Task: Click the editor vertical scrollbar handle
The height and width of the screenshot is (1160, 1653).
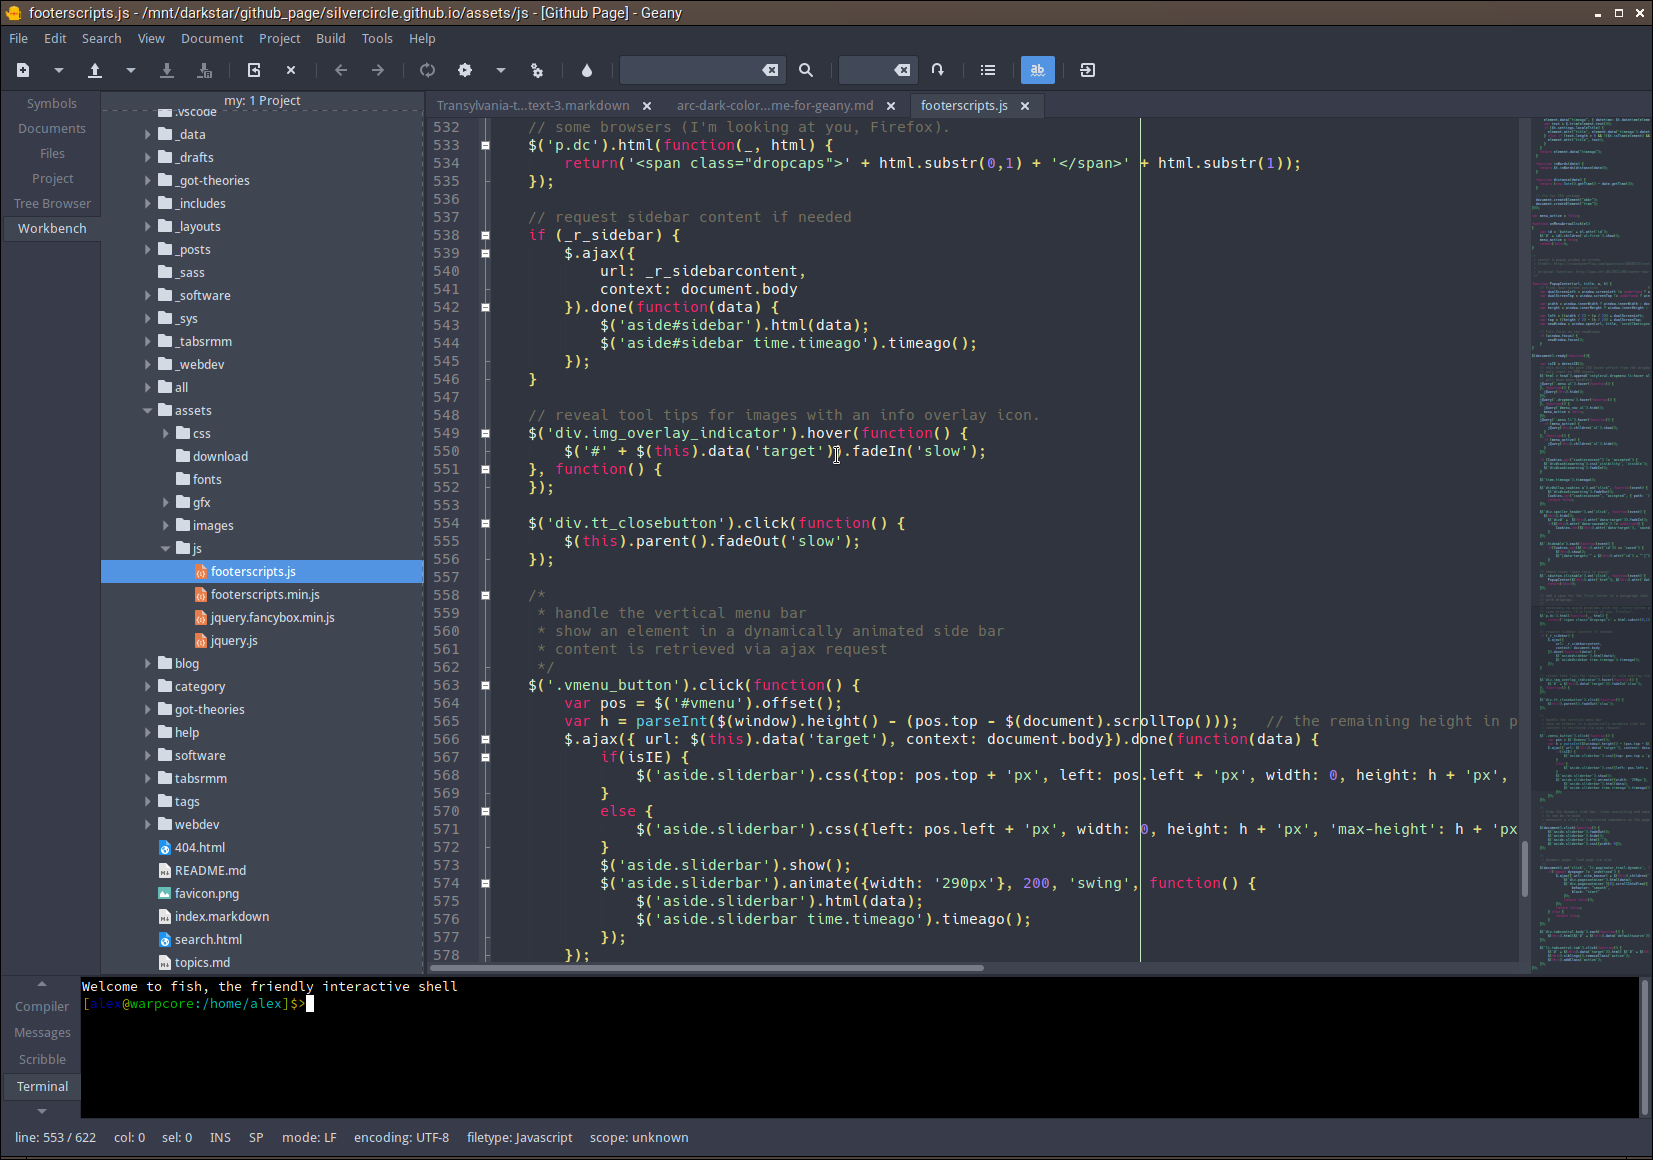Action: point(1524,869)
